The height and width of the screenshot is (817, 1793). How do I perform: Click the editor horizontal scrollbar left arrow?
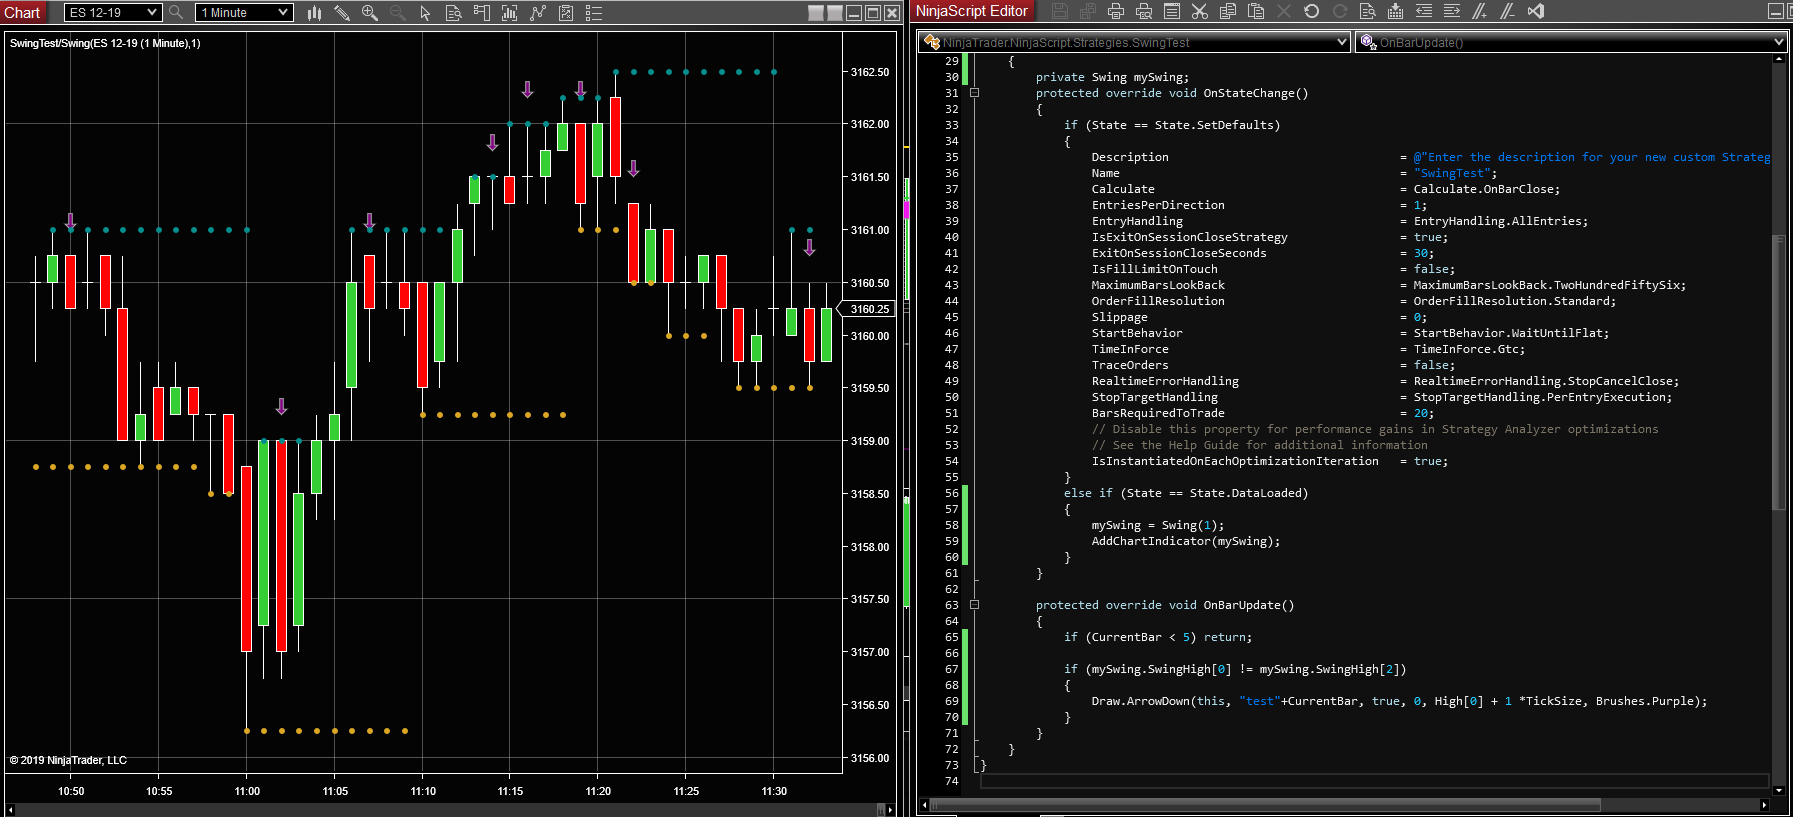[x=924, y=804]
